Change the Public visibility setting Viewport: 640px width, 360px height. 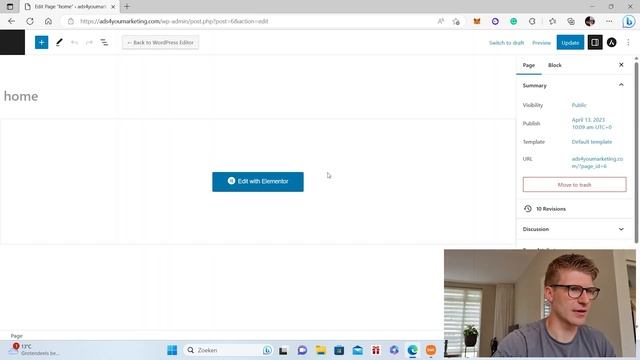[579, 105]
